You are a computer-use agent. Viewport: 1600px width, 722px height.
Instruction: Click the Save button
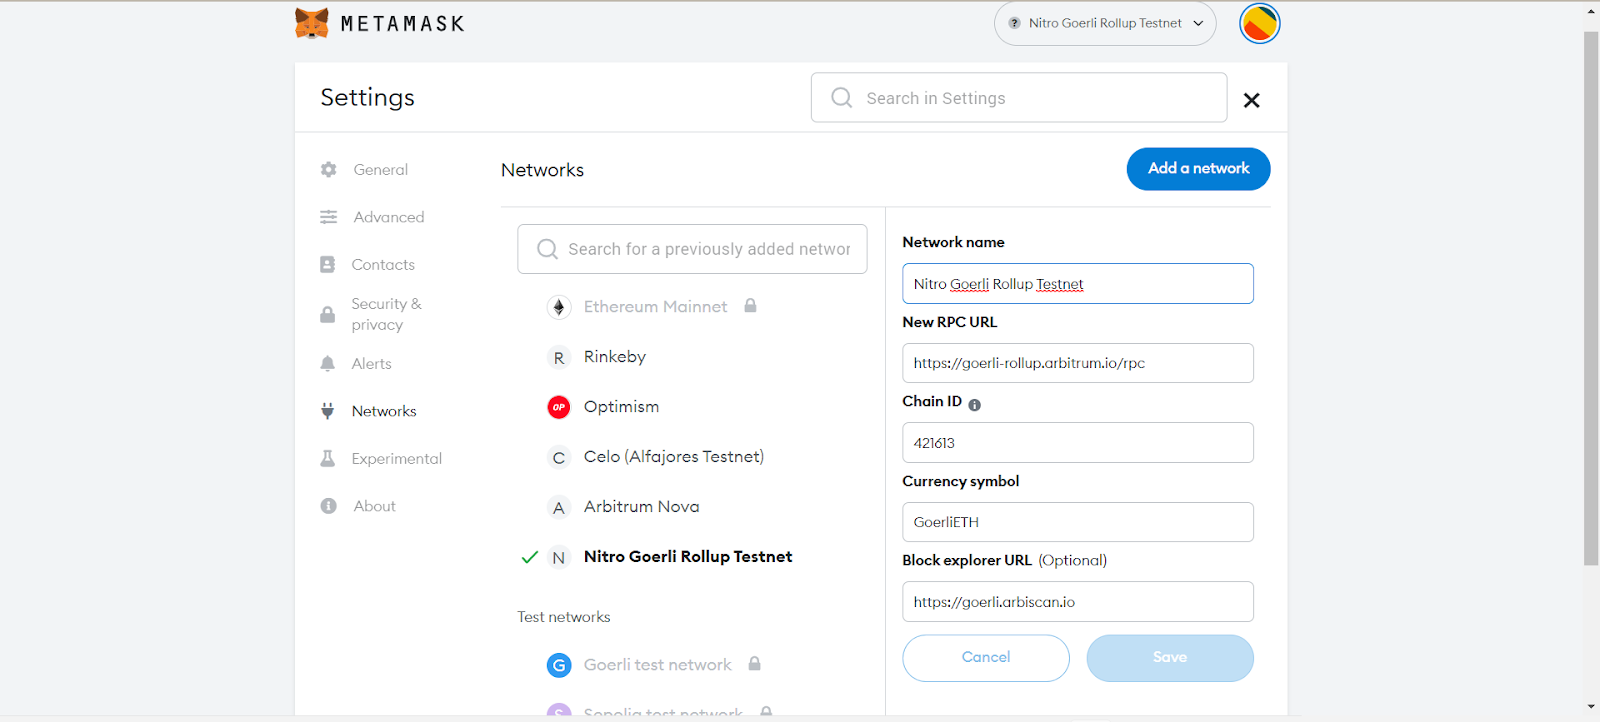point(1169,658)
